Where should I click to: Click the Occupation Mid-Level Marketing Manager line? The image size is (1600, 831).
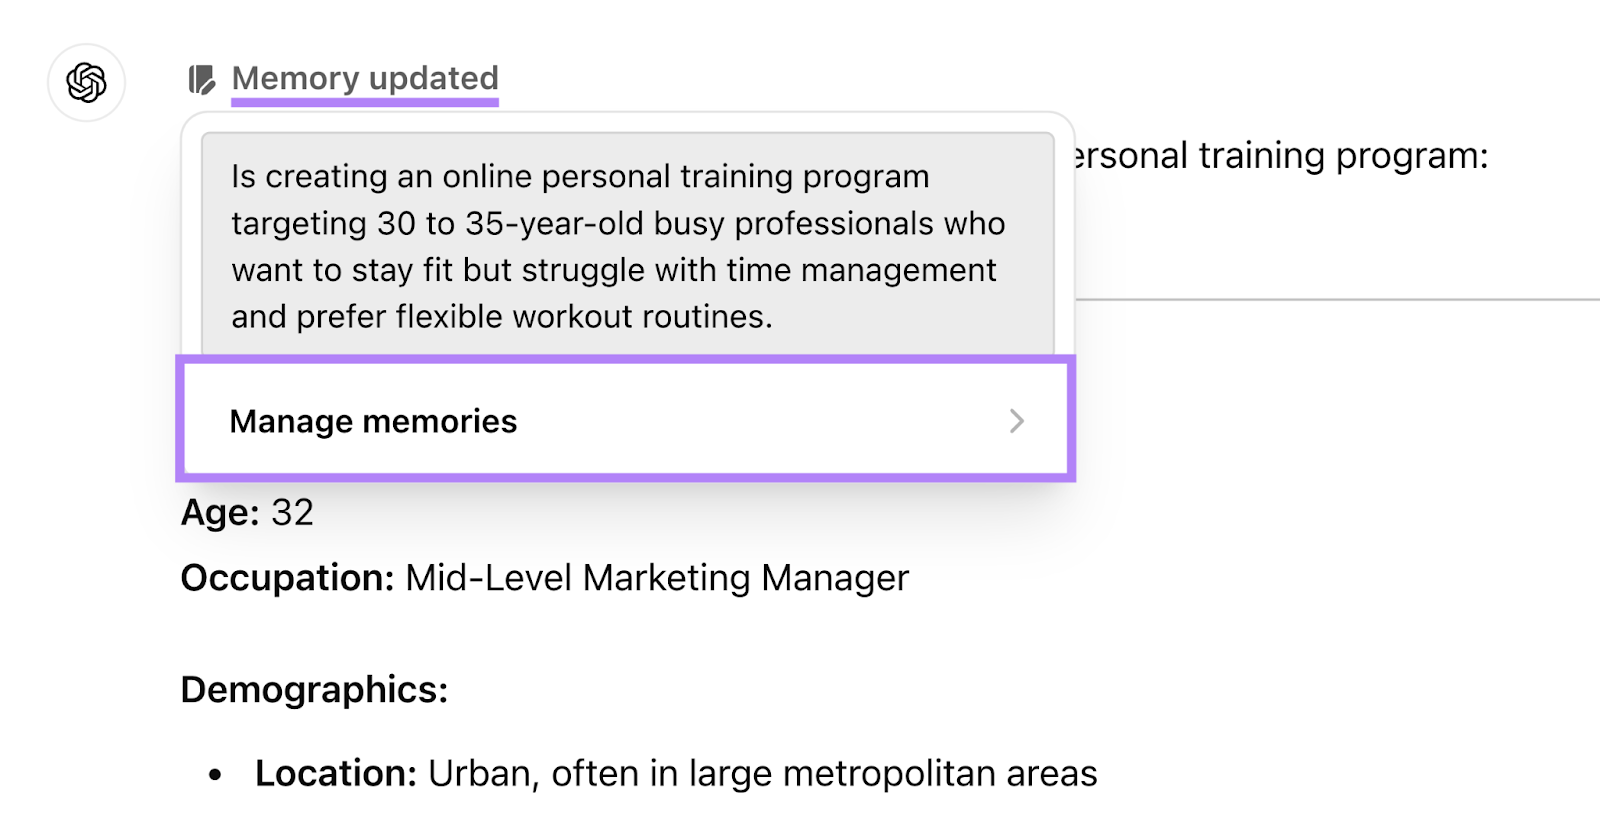544,578
